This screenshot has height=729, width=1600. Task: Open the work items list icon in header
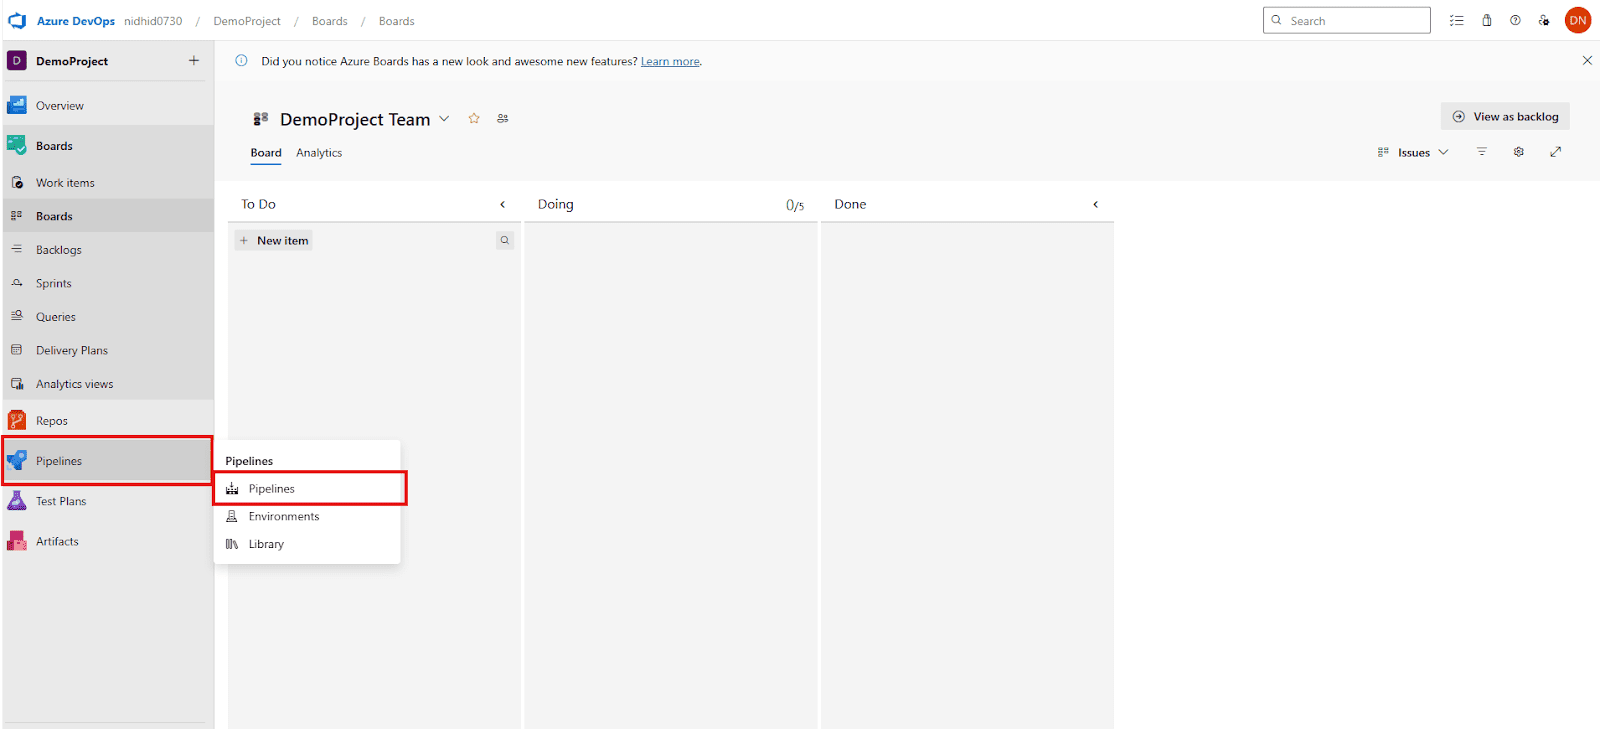1457,20
